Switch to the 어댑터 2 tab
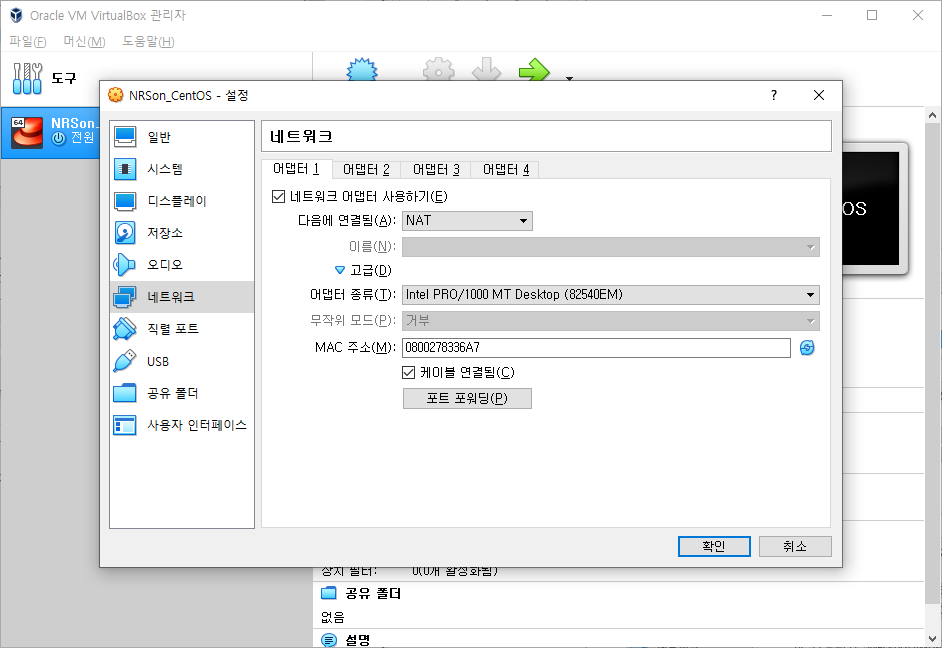Screen dimensions: 942x648 pyautogui.click(x=366, y=170)
